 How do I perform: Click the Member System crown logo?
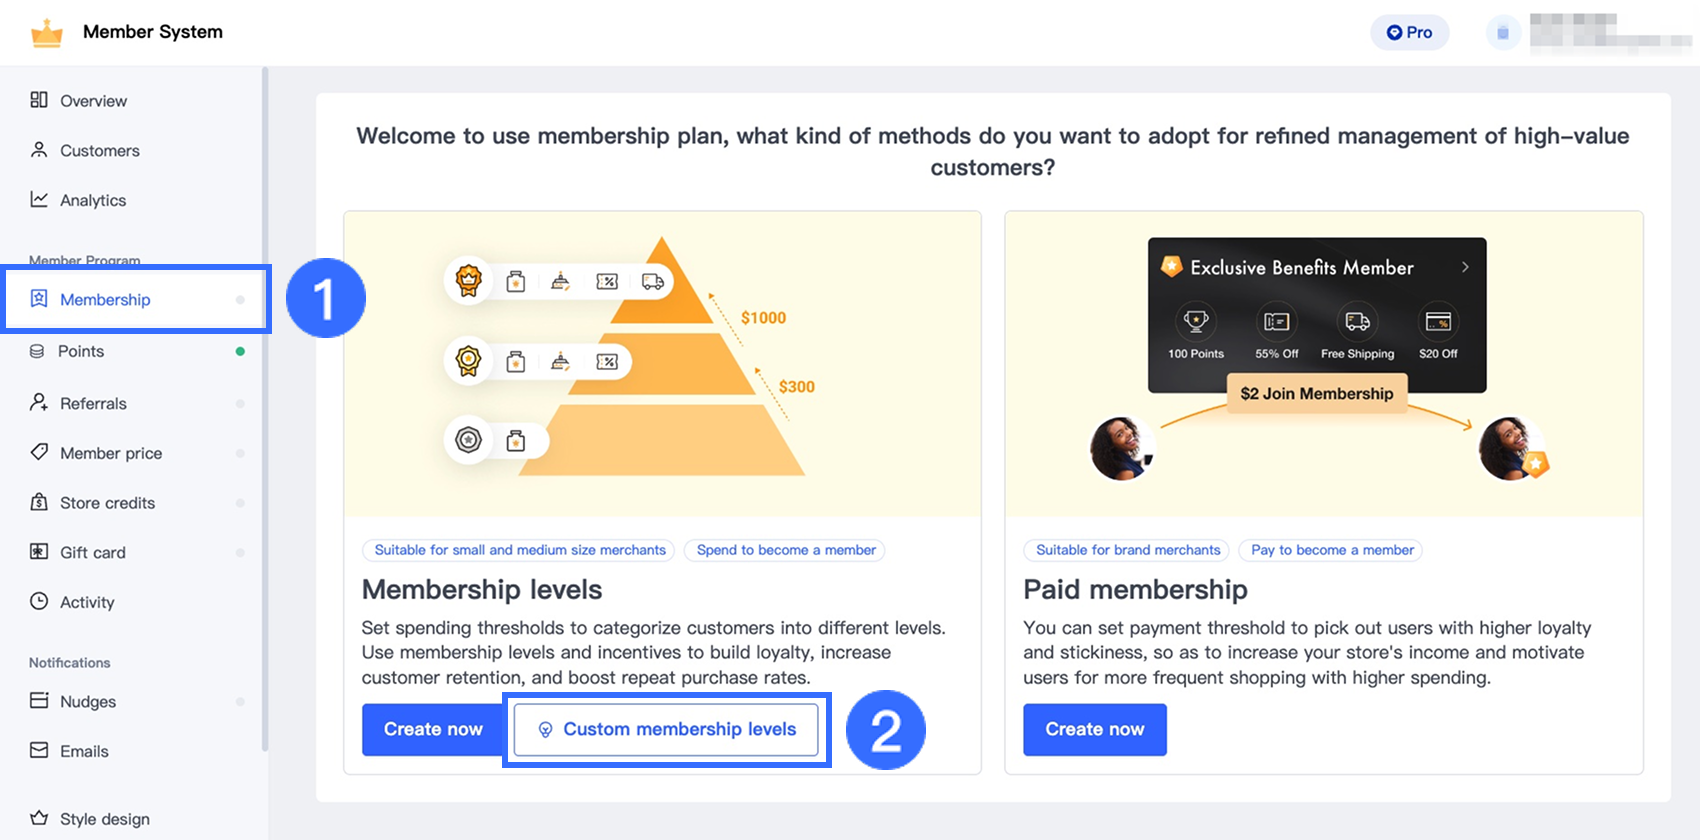click(x=47, y=33)
